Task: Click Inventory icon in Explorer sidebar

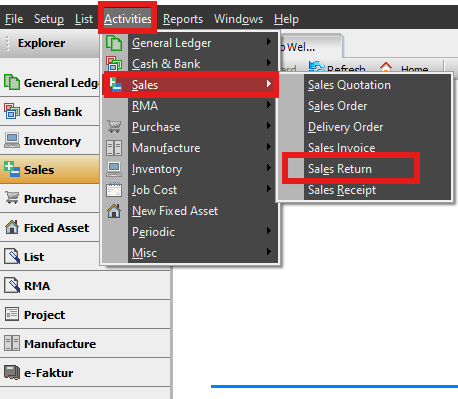Action: tap(12, 140)
